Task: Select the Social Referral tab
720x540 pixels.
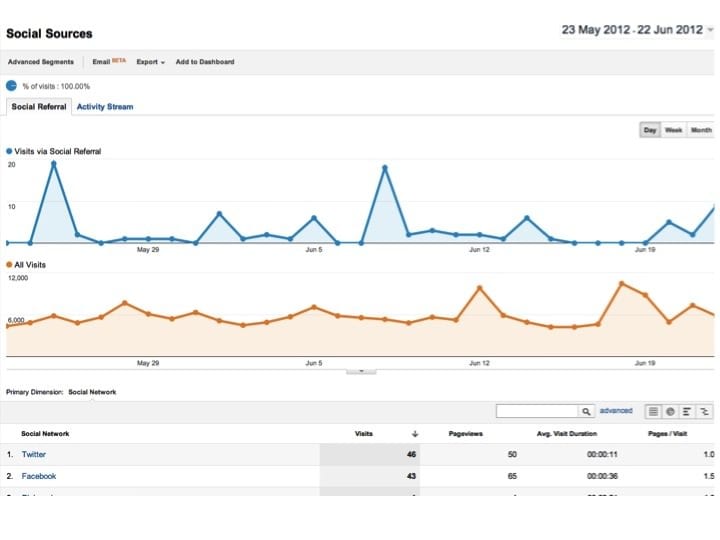Action: (39, 107)
